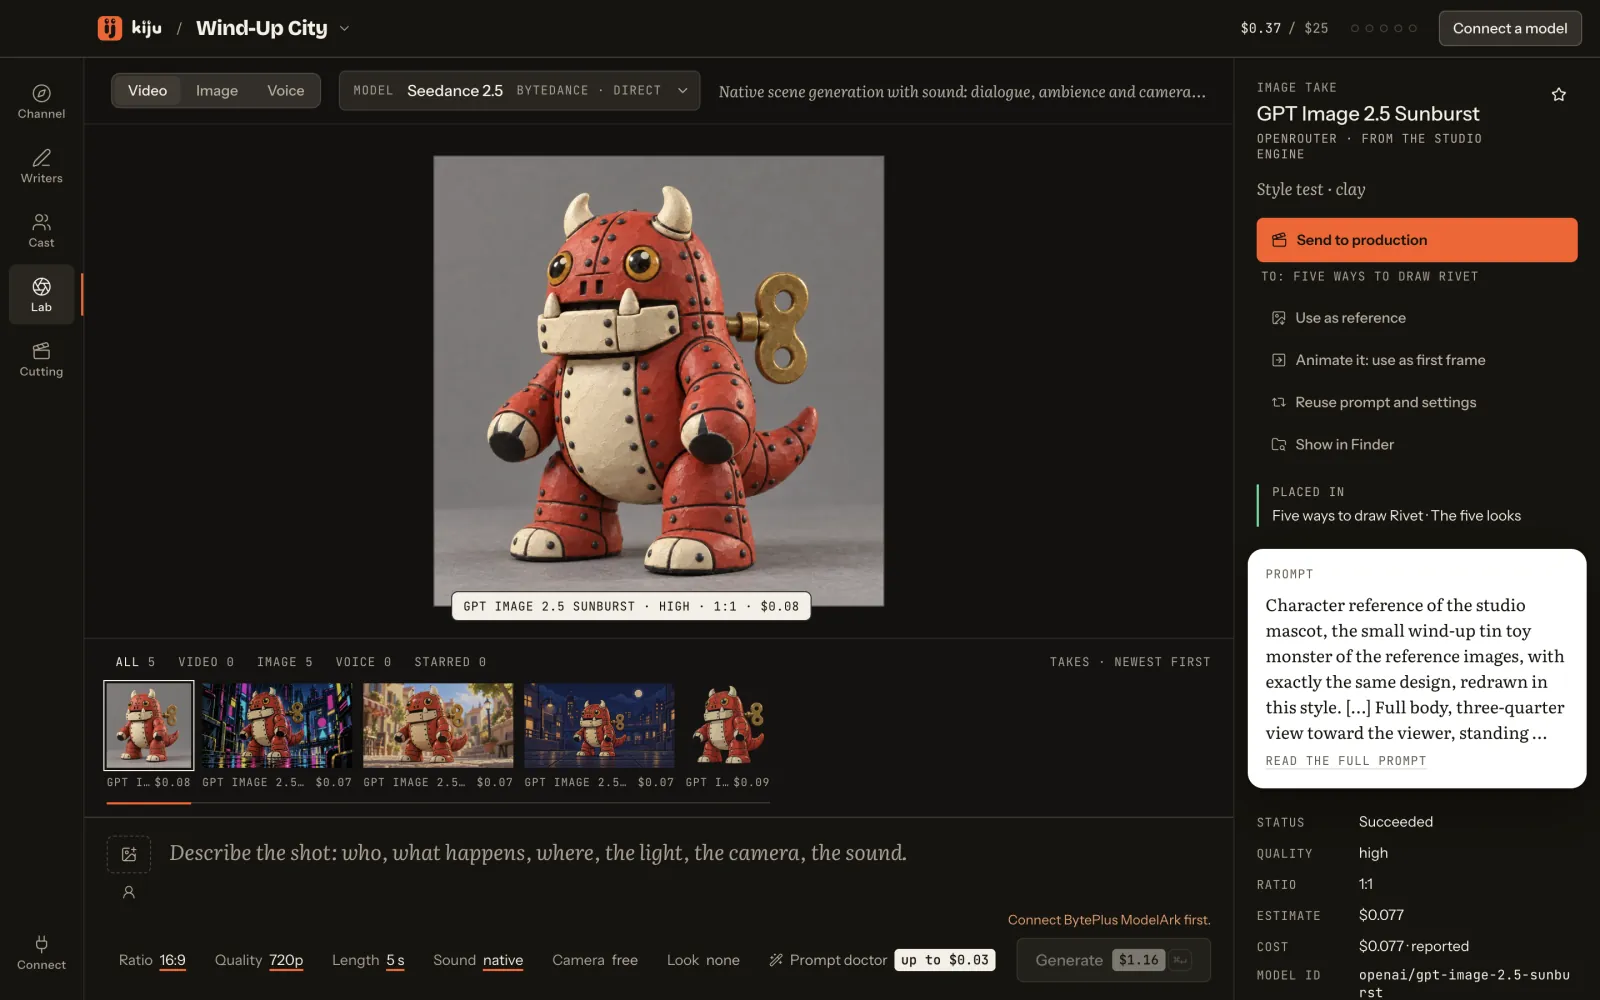Open READ THE FULL PROMPT link
The width and height of the screenshot is (1600, 1000).
pyautogui.click(x=1346, y=761)
